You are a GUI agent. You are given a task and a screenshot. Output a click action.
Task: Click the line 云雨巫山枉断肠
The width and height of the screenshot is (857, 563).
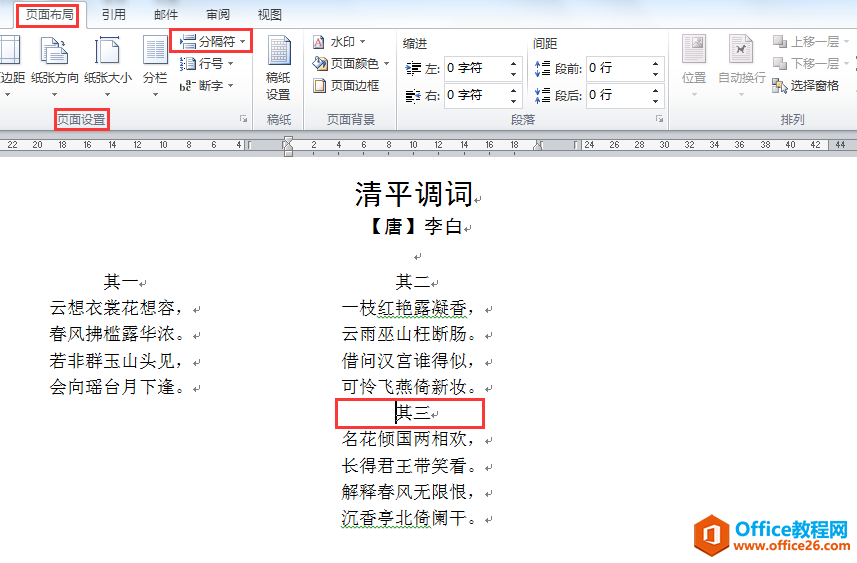(x=408, y=334)
